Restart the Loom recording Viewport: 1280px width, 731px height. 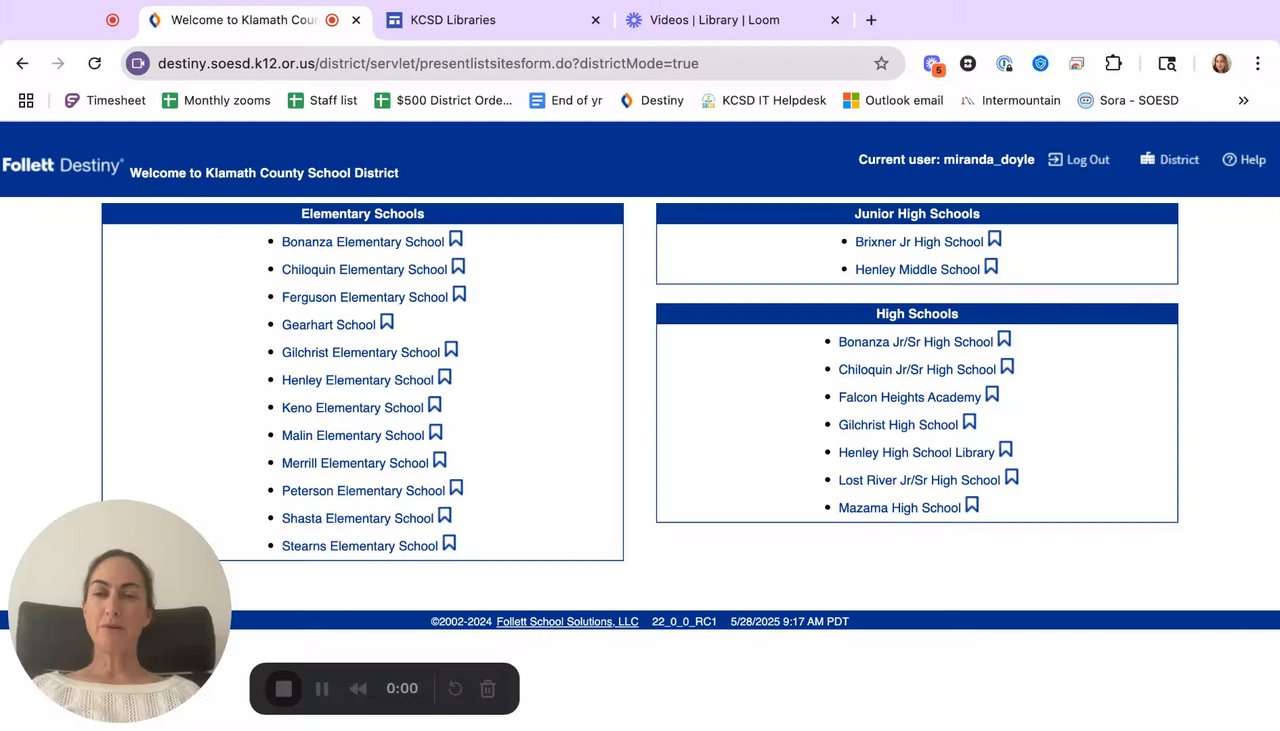pos(455,688)
